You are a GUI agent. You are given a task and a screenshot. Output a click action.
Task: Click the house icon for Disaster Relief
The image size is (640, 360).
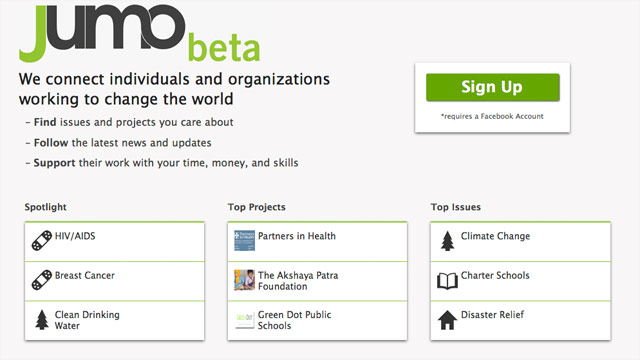pos(447,320)
